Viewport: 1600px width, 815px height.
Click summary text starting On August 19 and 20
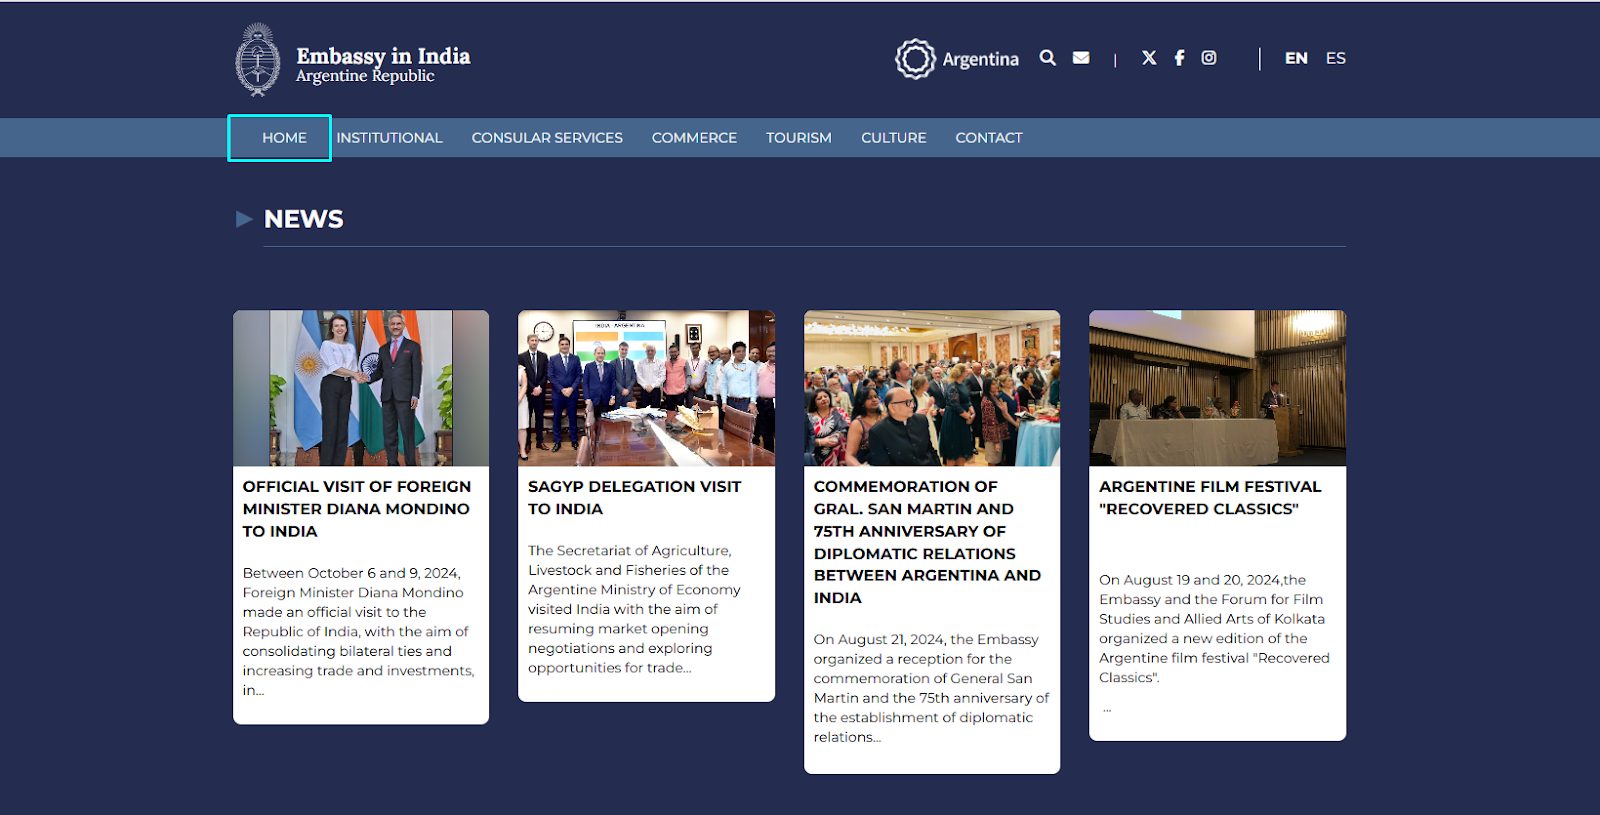pyautogui.click(x=1214, y=628)
